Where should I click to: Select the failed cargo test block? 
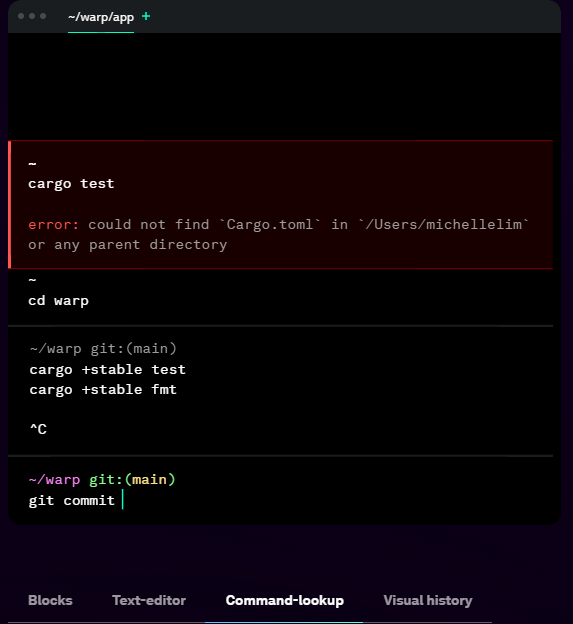(281, 205)
